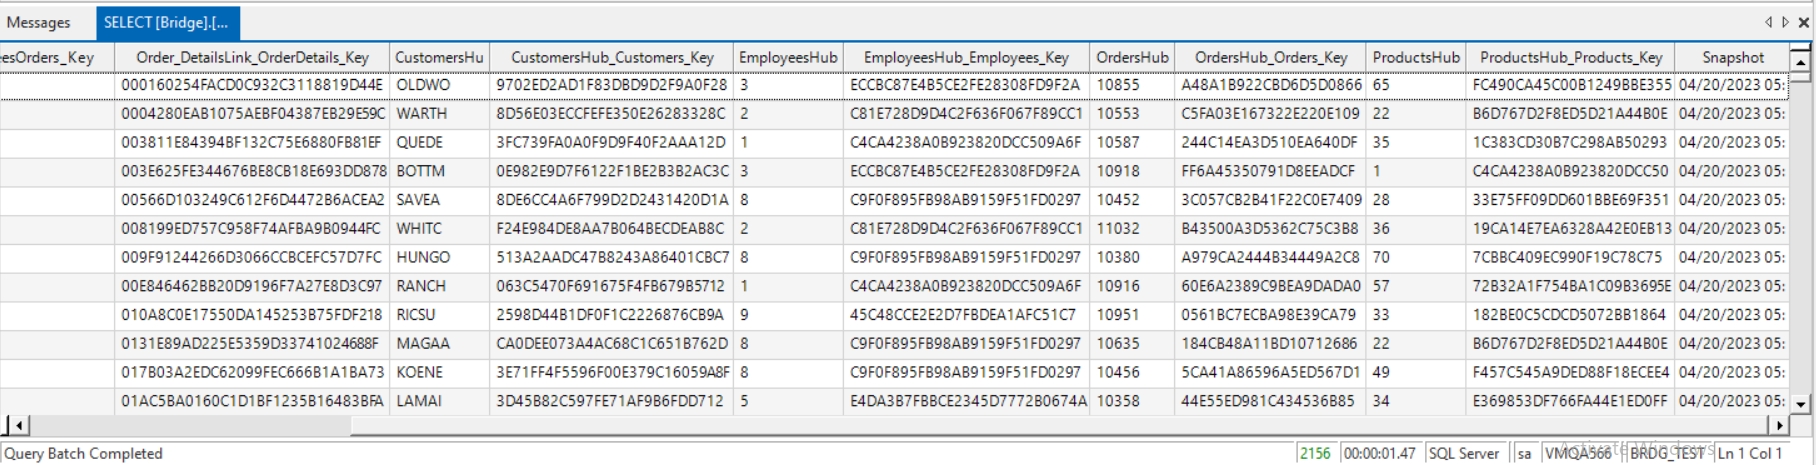This screenshot has width=1816, height=465.
Task: Select the SELECT [Bridge] results tab
Action: (x=167, y=22)
